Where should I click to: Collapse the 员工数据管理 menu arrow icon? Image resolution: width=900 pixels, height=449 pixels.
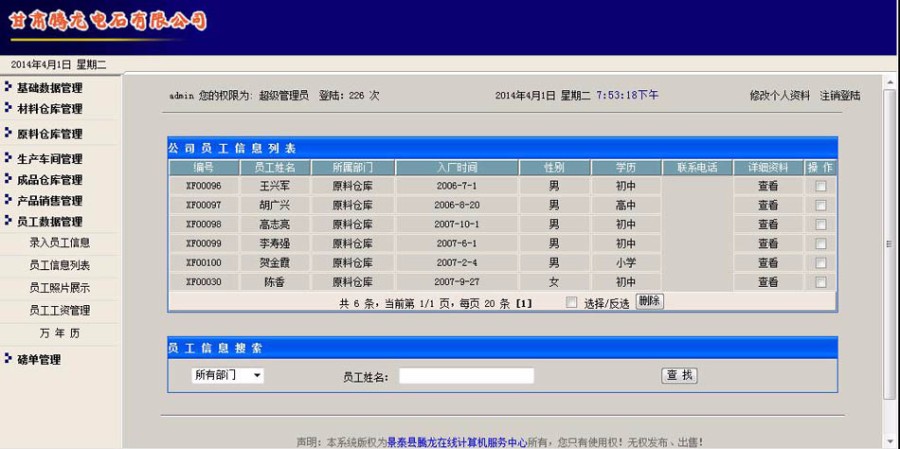8,220
